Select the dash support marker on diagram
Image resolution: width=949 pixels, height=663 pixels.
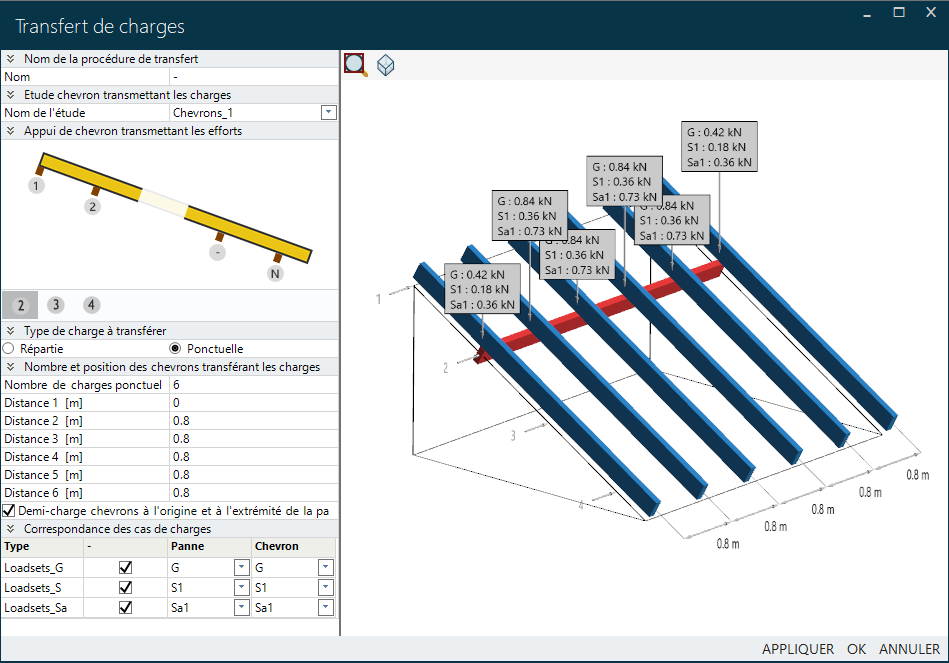[x=217, y=252]
